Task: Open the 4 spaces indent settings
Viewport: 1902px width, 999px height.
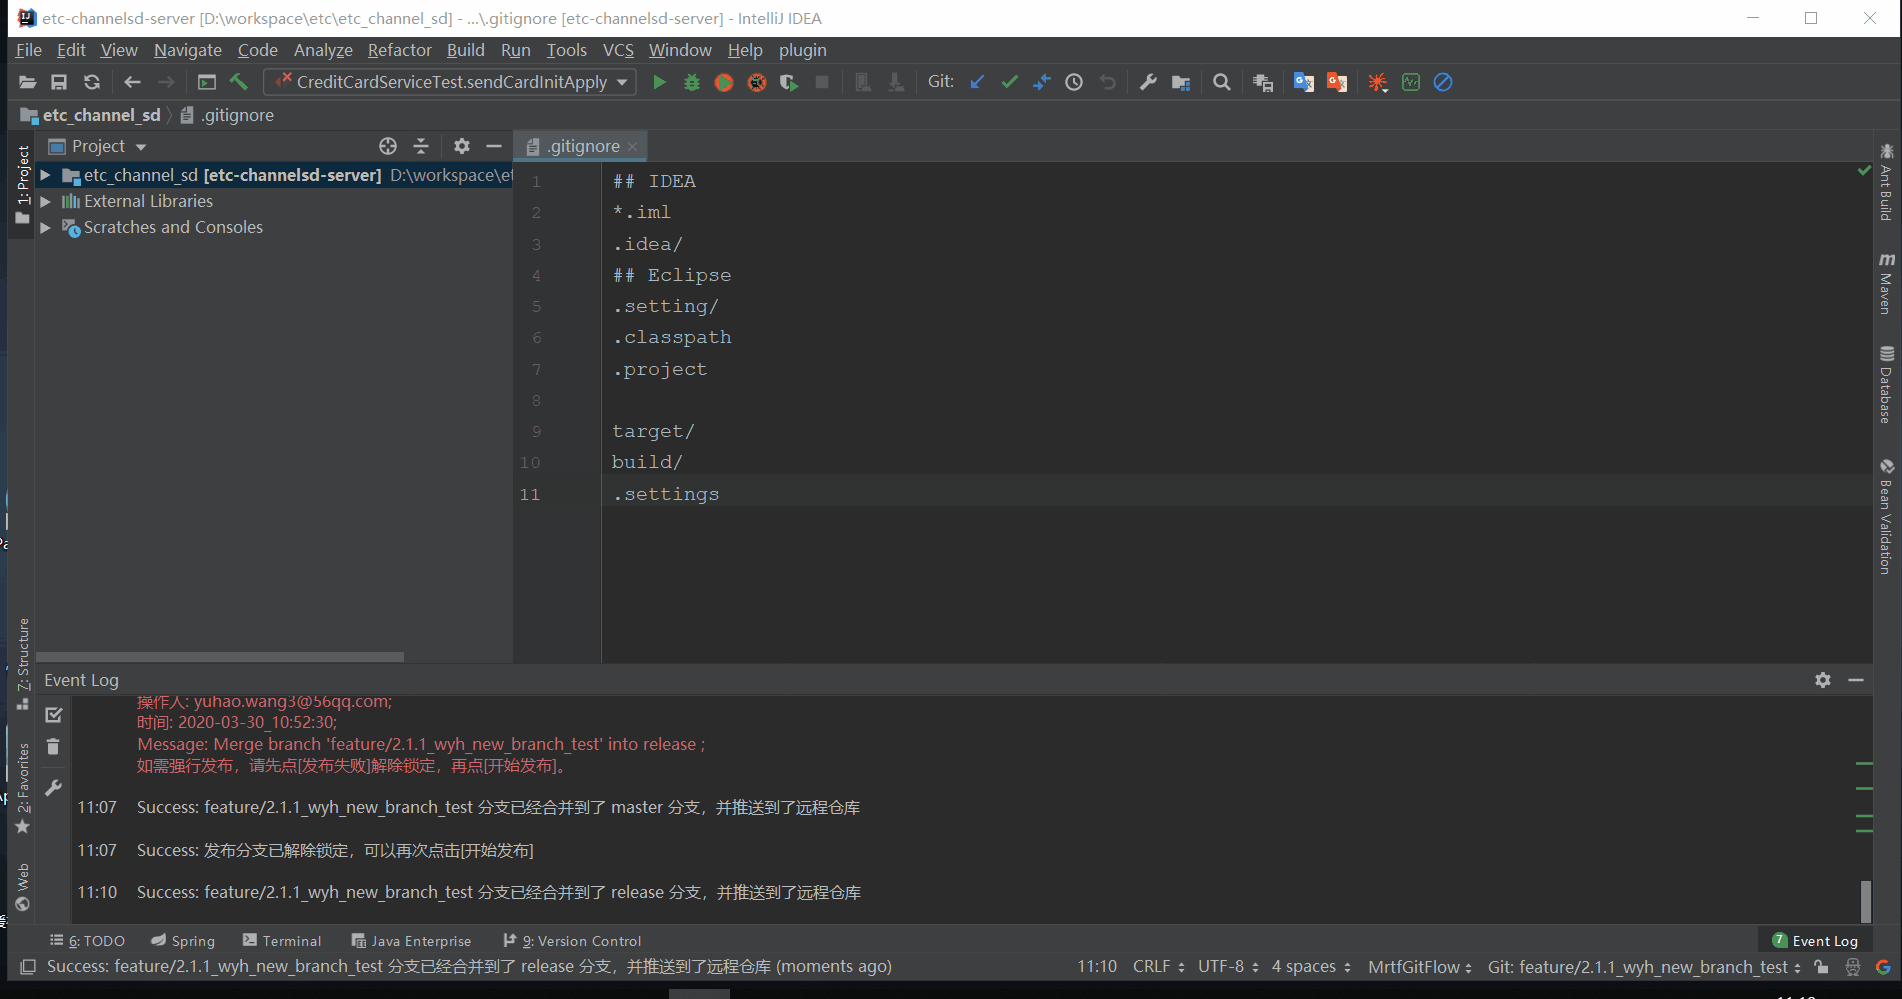Action: [x=1311, y=967]
